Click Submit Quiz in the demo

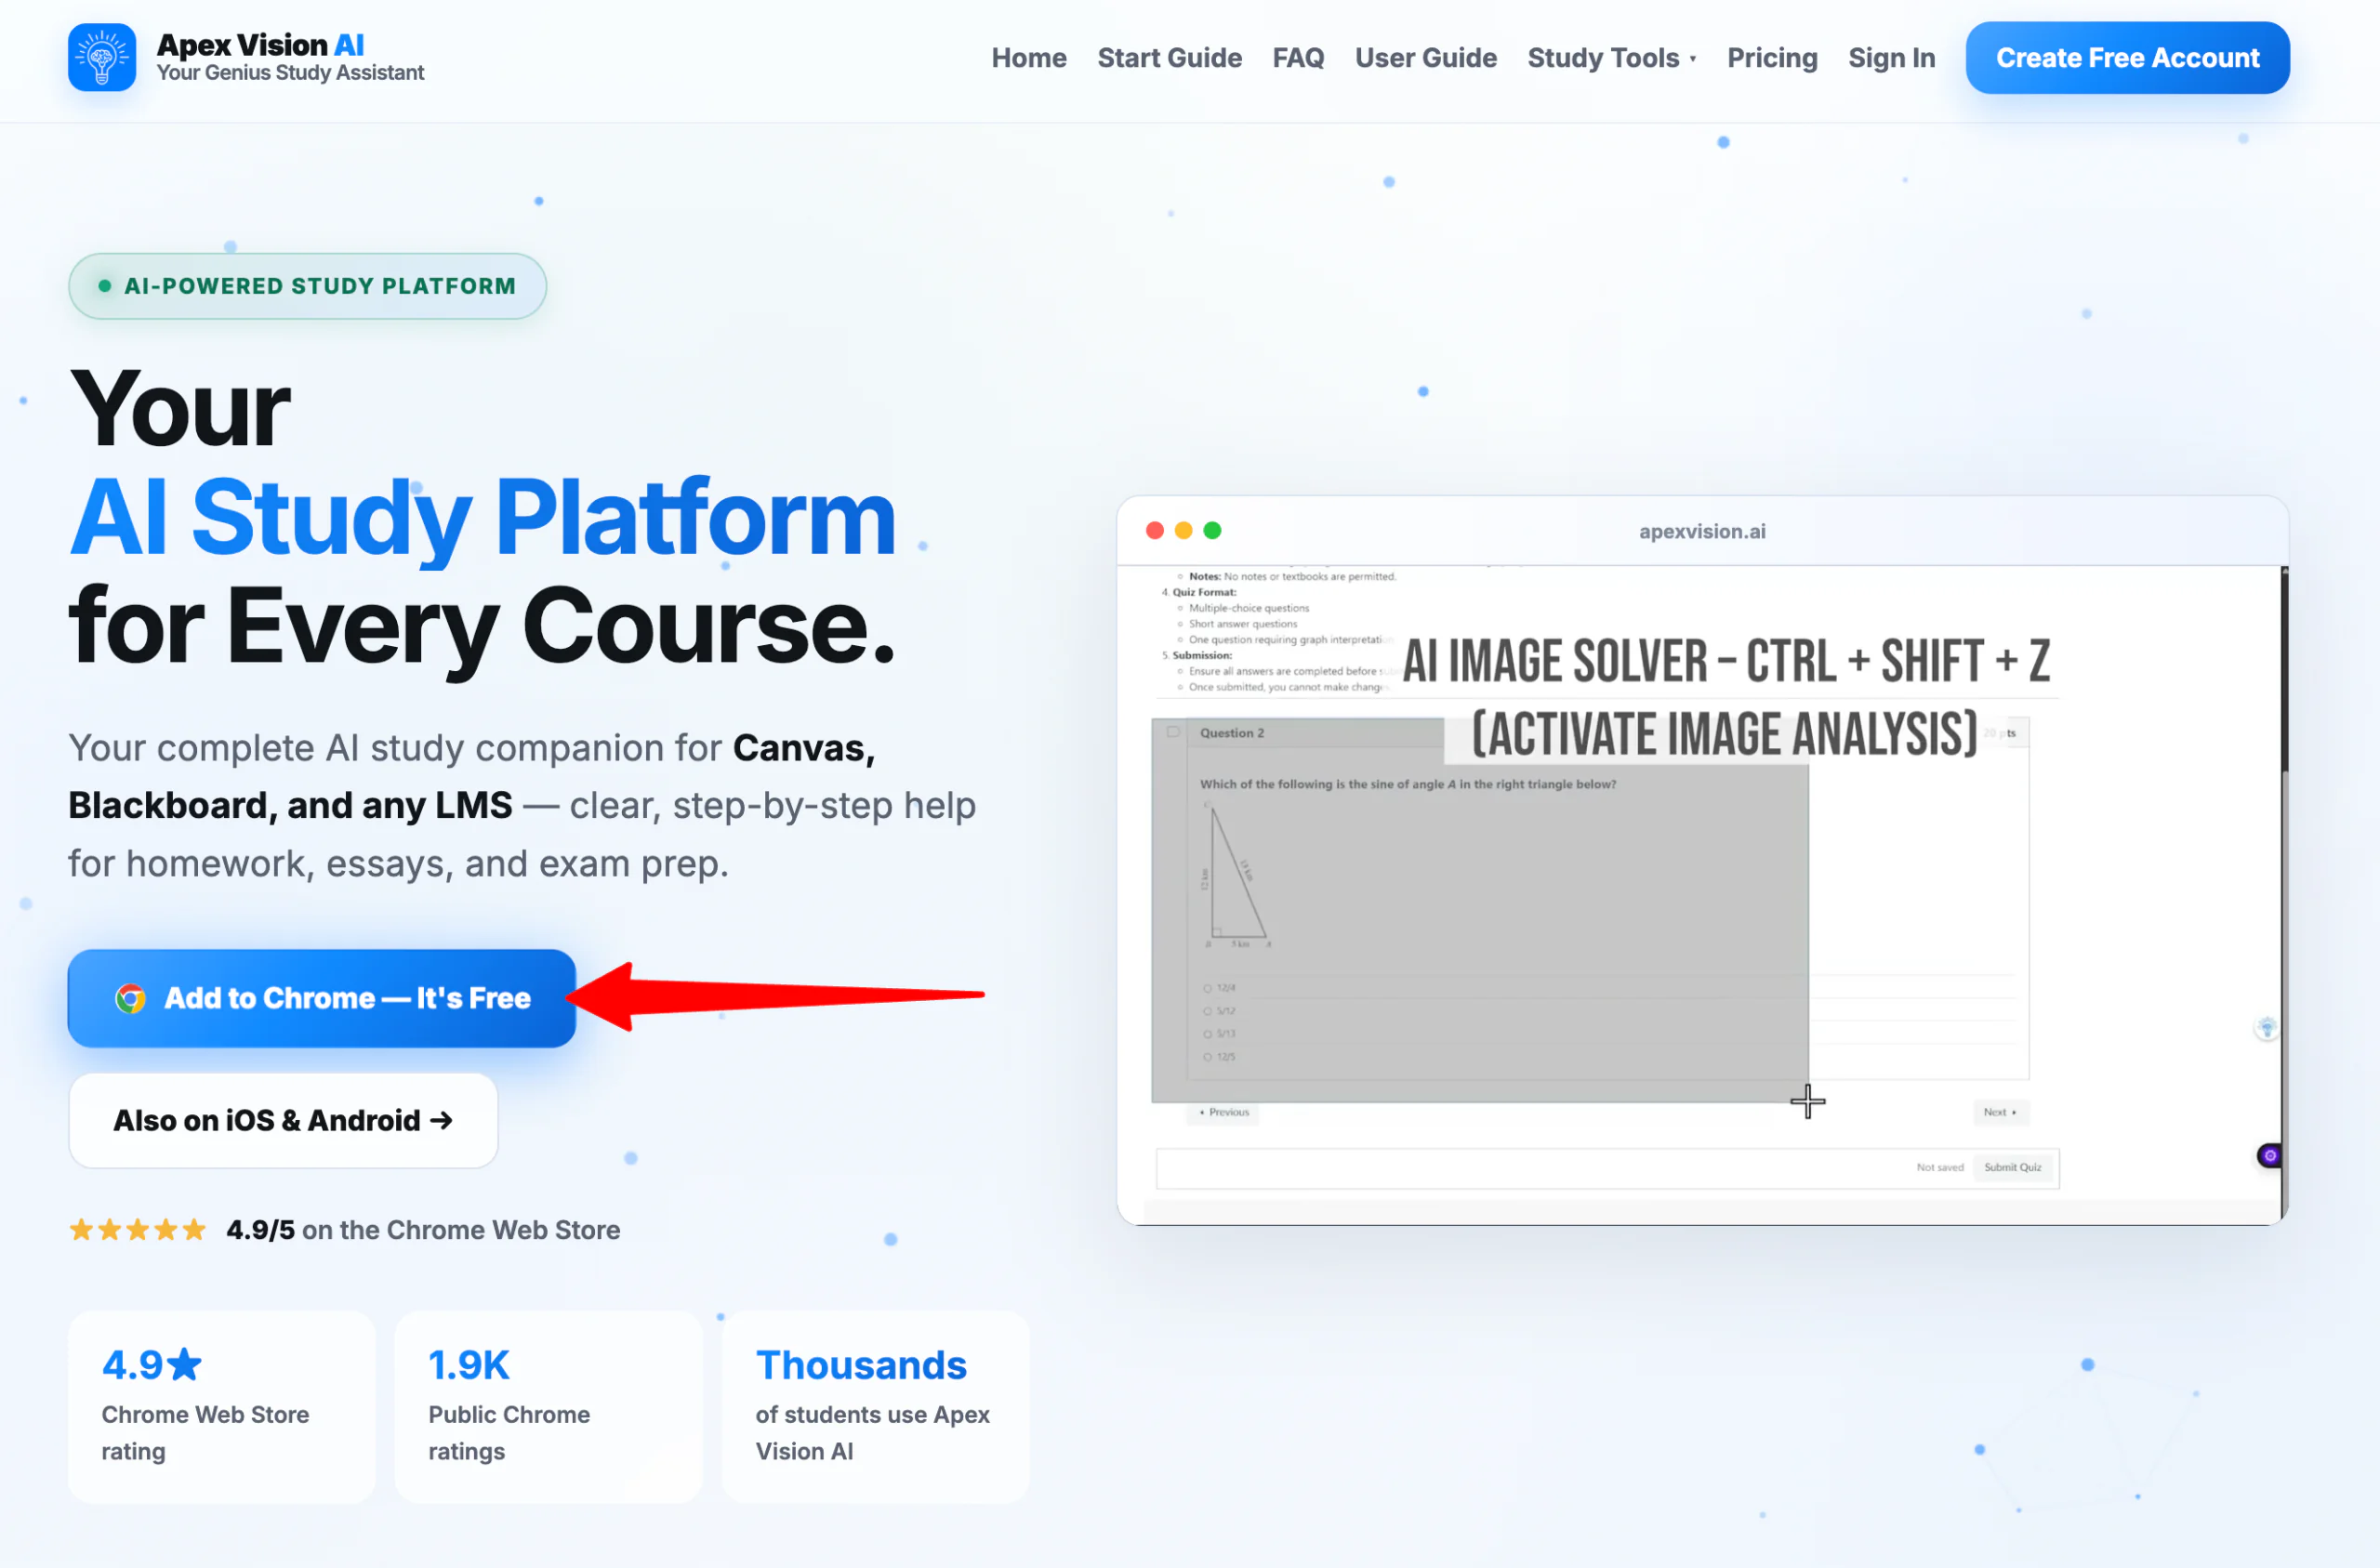[2012, 1167]
